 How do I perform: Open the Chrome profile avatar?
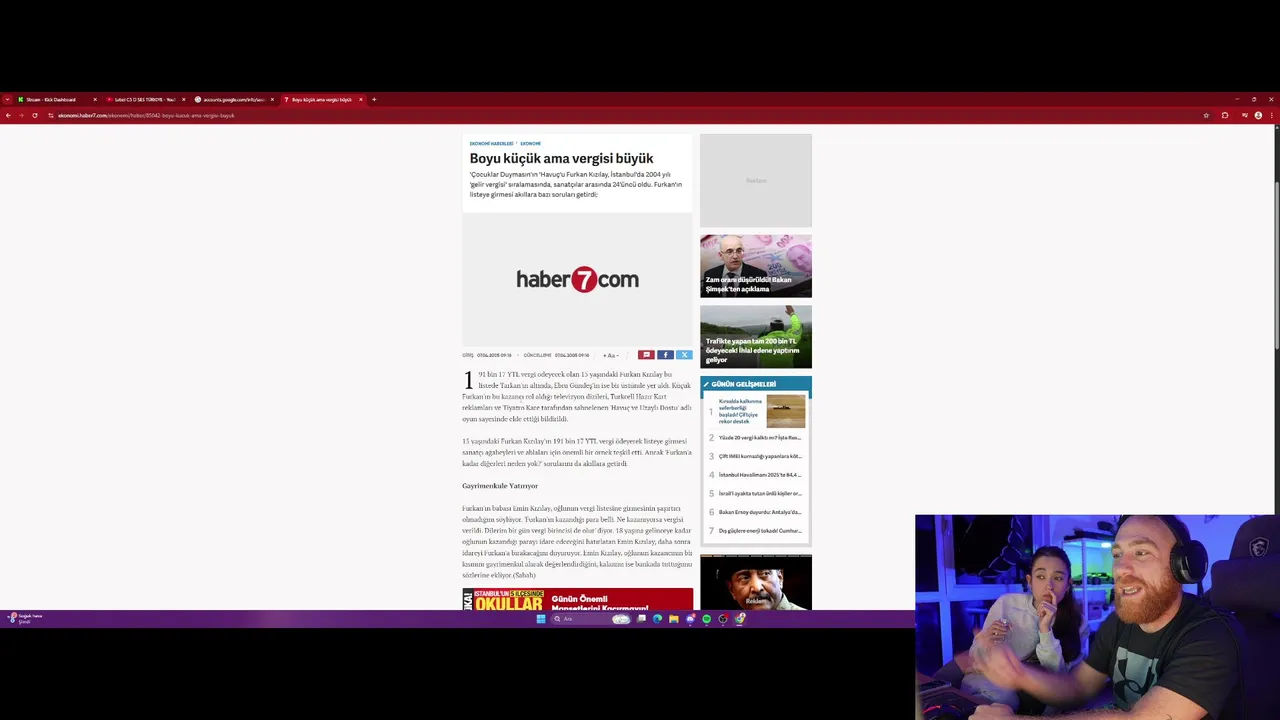1258,115
